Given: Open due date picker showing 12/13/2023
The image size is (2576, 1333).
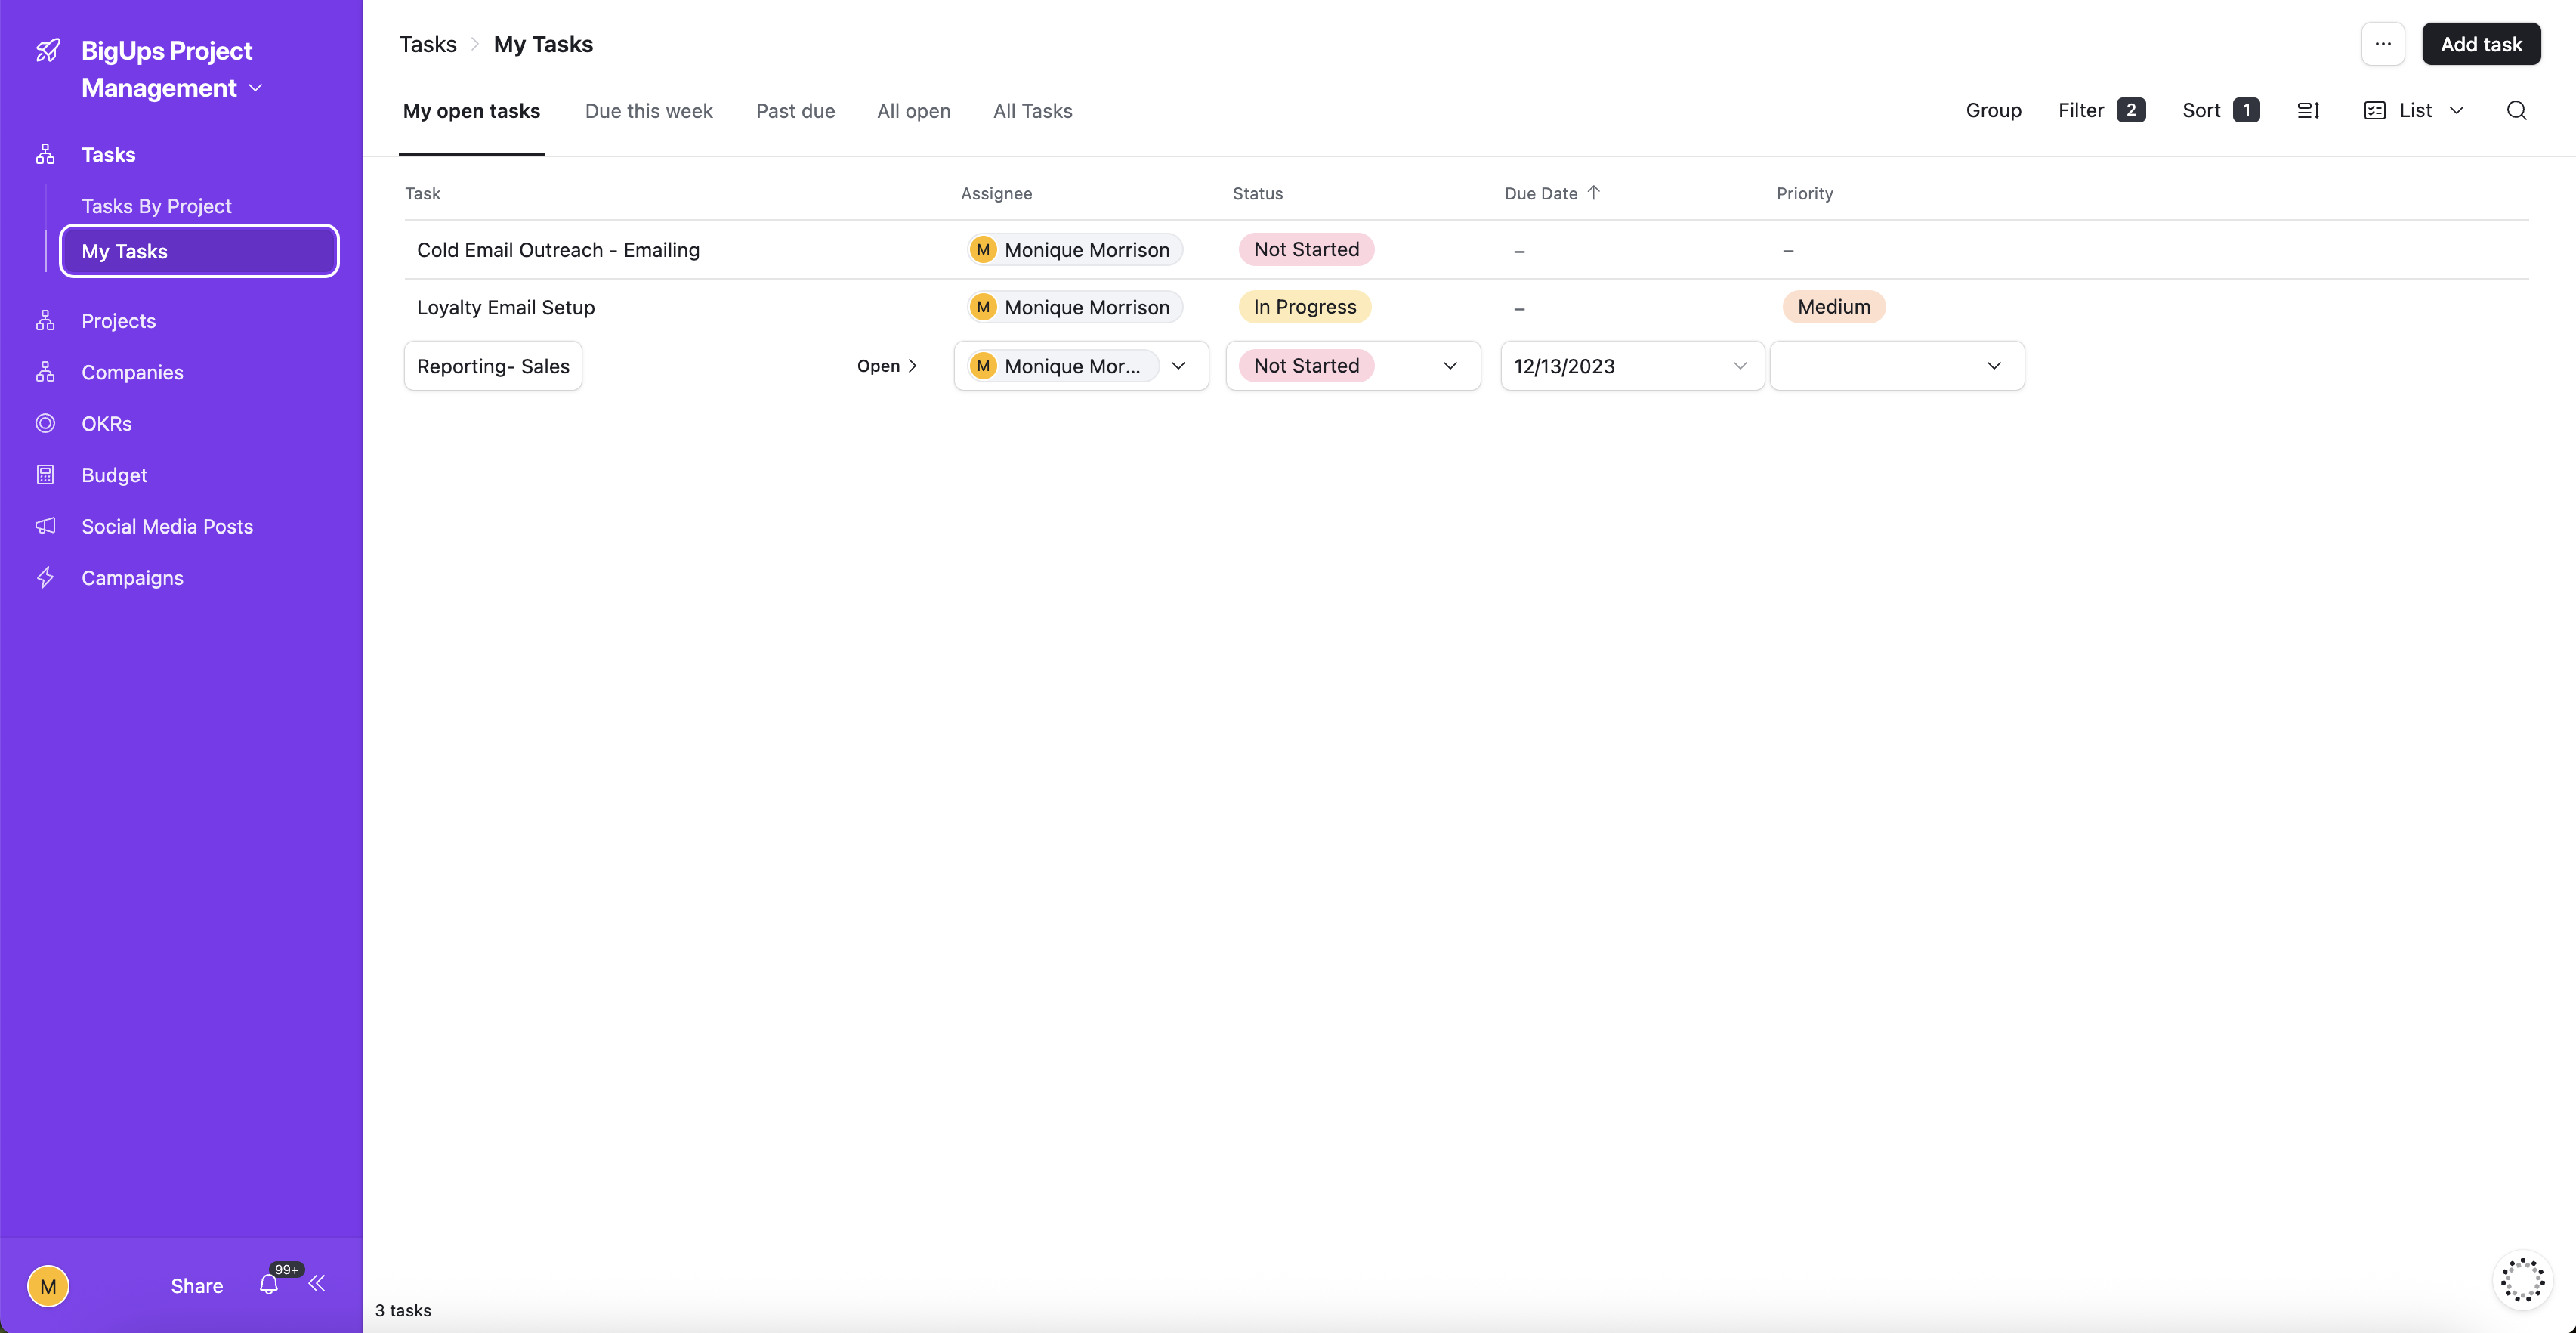Looking at the screenshot, I should click(x=1632, y=366).
